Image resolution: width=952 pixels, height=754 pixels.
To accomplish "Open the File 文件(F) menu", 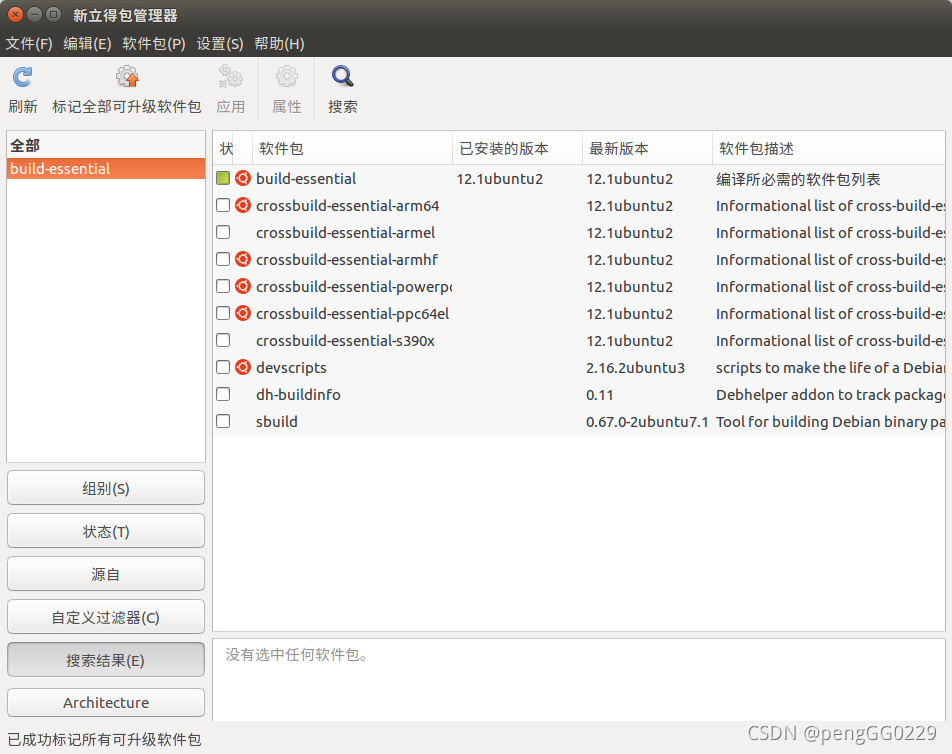I will click(29, 44).
